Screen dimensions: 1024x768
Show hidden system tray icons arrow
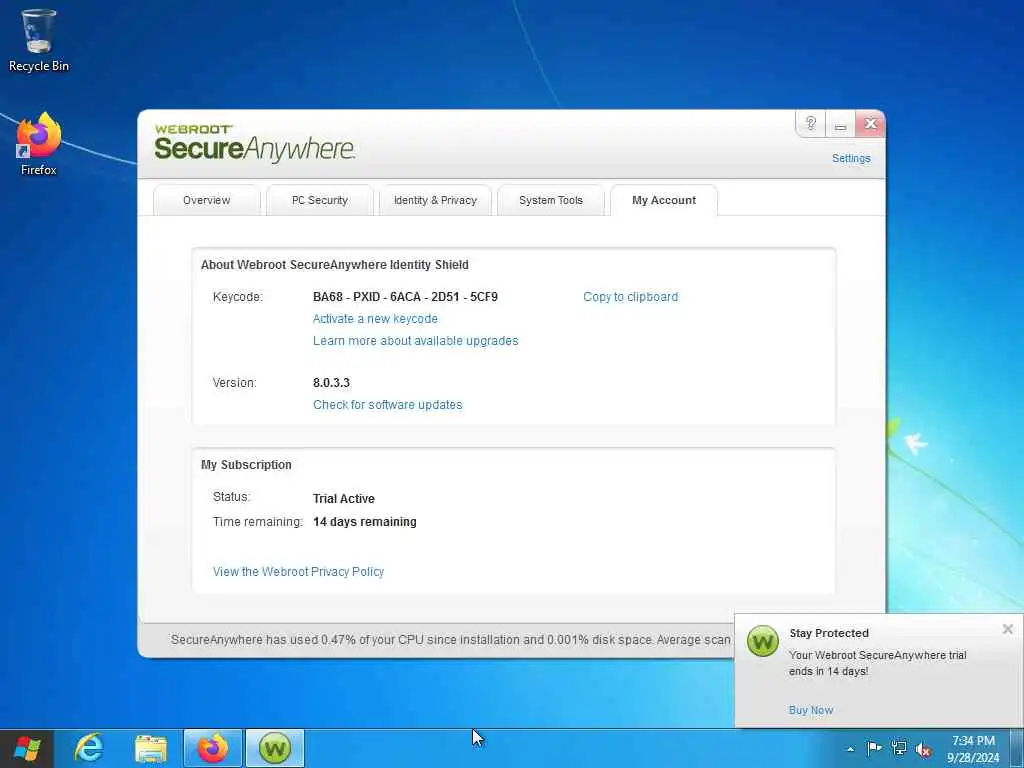850,749
